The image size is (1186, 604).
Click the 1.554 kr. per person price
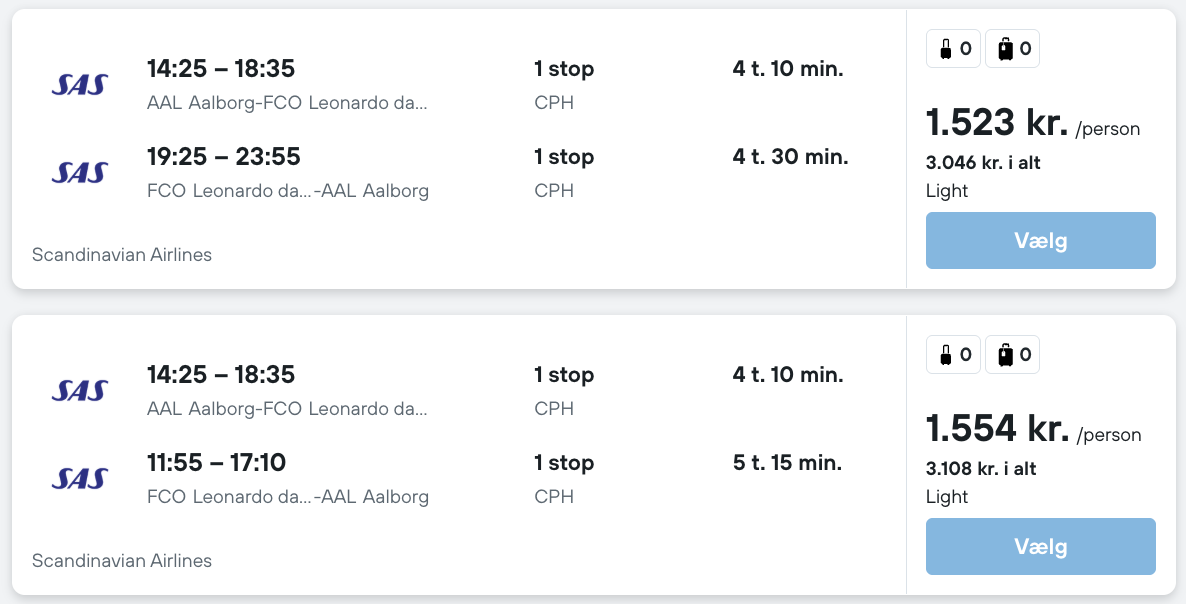tap(997, 429)
